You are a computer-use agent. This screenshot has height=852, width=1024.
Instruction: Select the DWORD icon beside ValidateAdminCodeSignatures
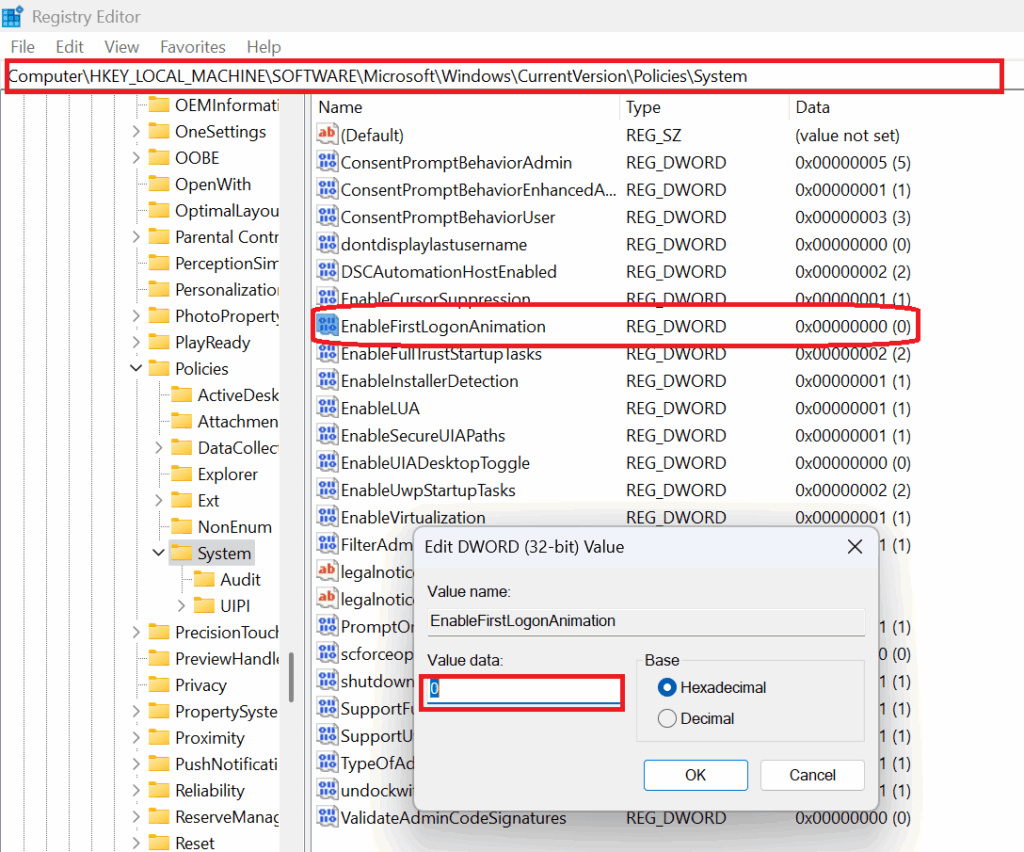click(x=329, y=817)
